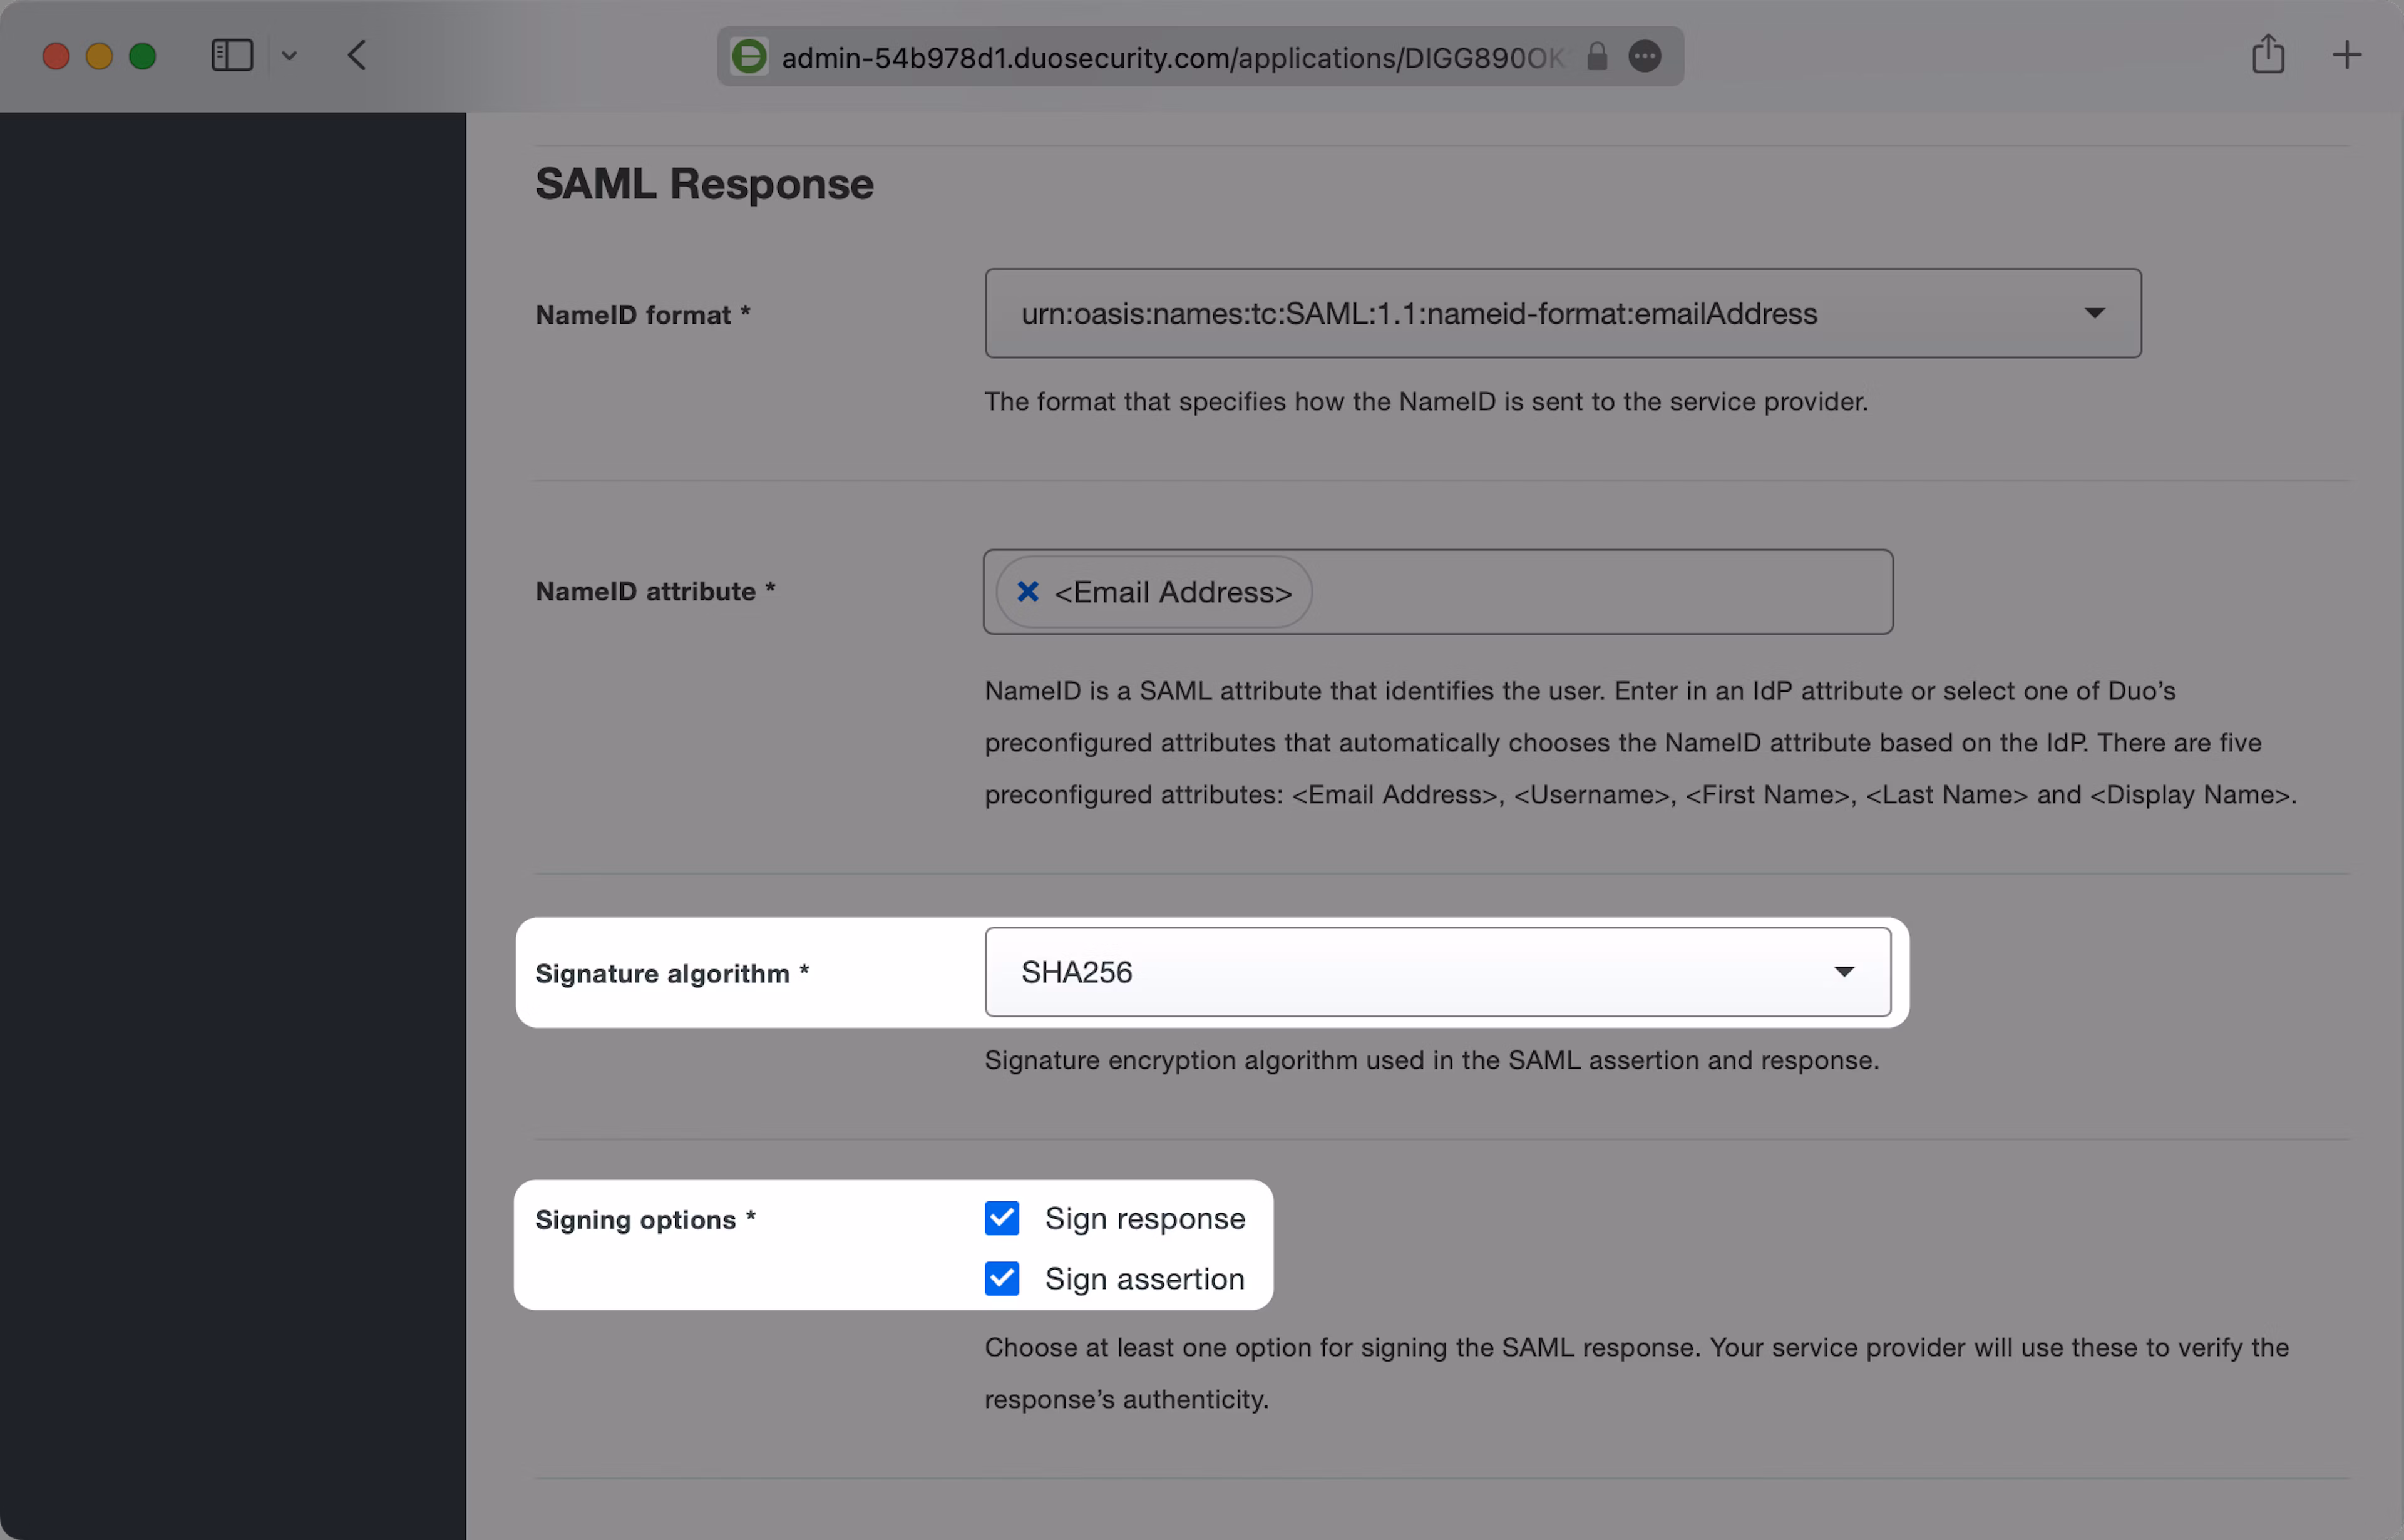
Task: Open the NameID format dropdown
Action: pyautogui.click(x=1562, y=313)
